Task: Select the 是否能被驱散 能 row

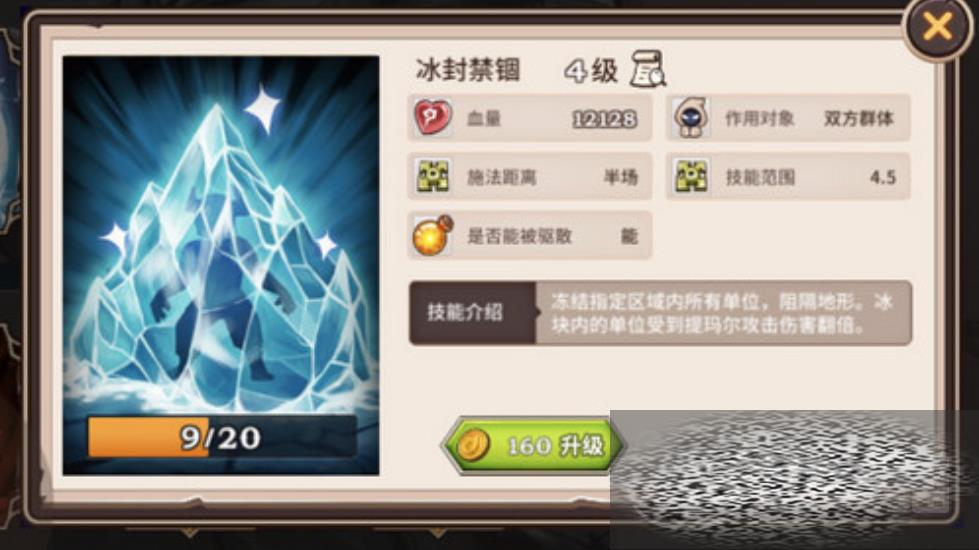Action: (529, 235)
